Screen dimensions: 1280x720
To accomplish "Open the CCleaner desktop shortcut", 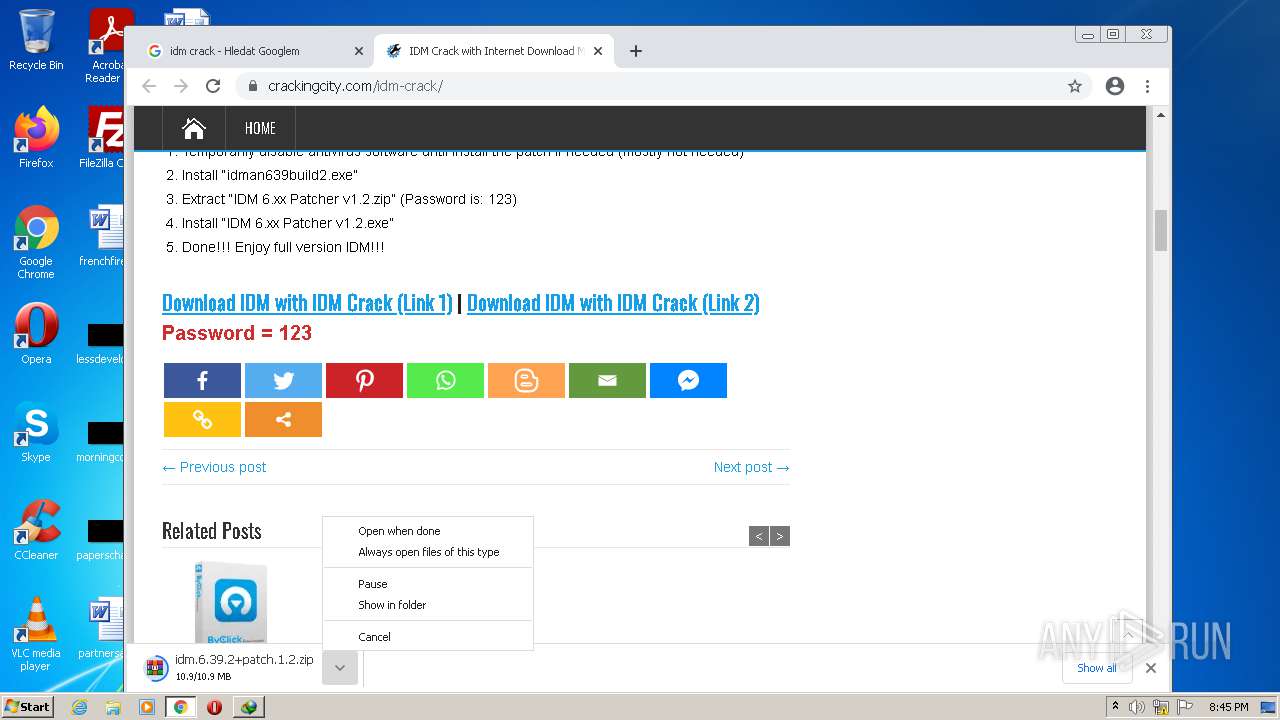I will point(36,530).
